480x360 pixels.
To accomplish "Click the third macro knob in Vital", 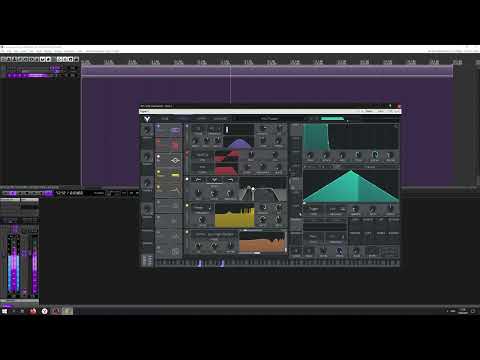I will [x=147, y=182].
